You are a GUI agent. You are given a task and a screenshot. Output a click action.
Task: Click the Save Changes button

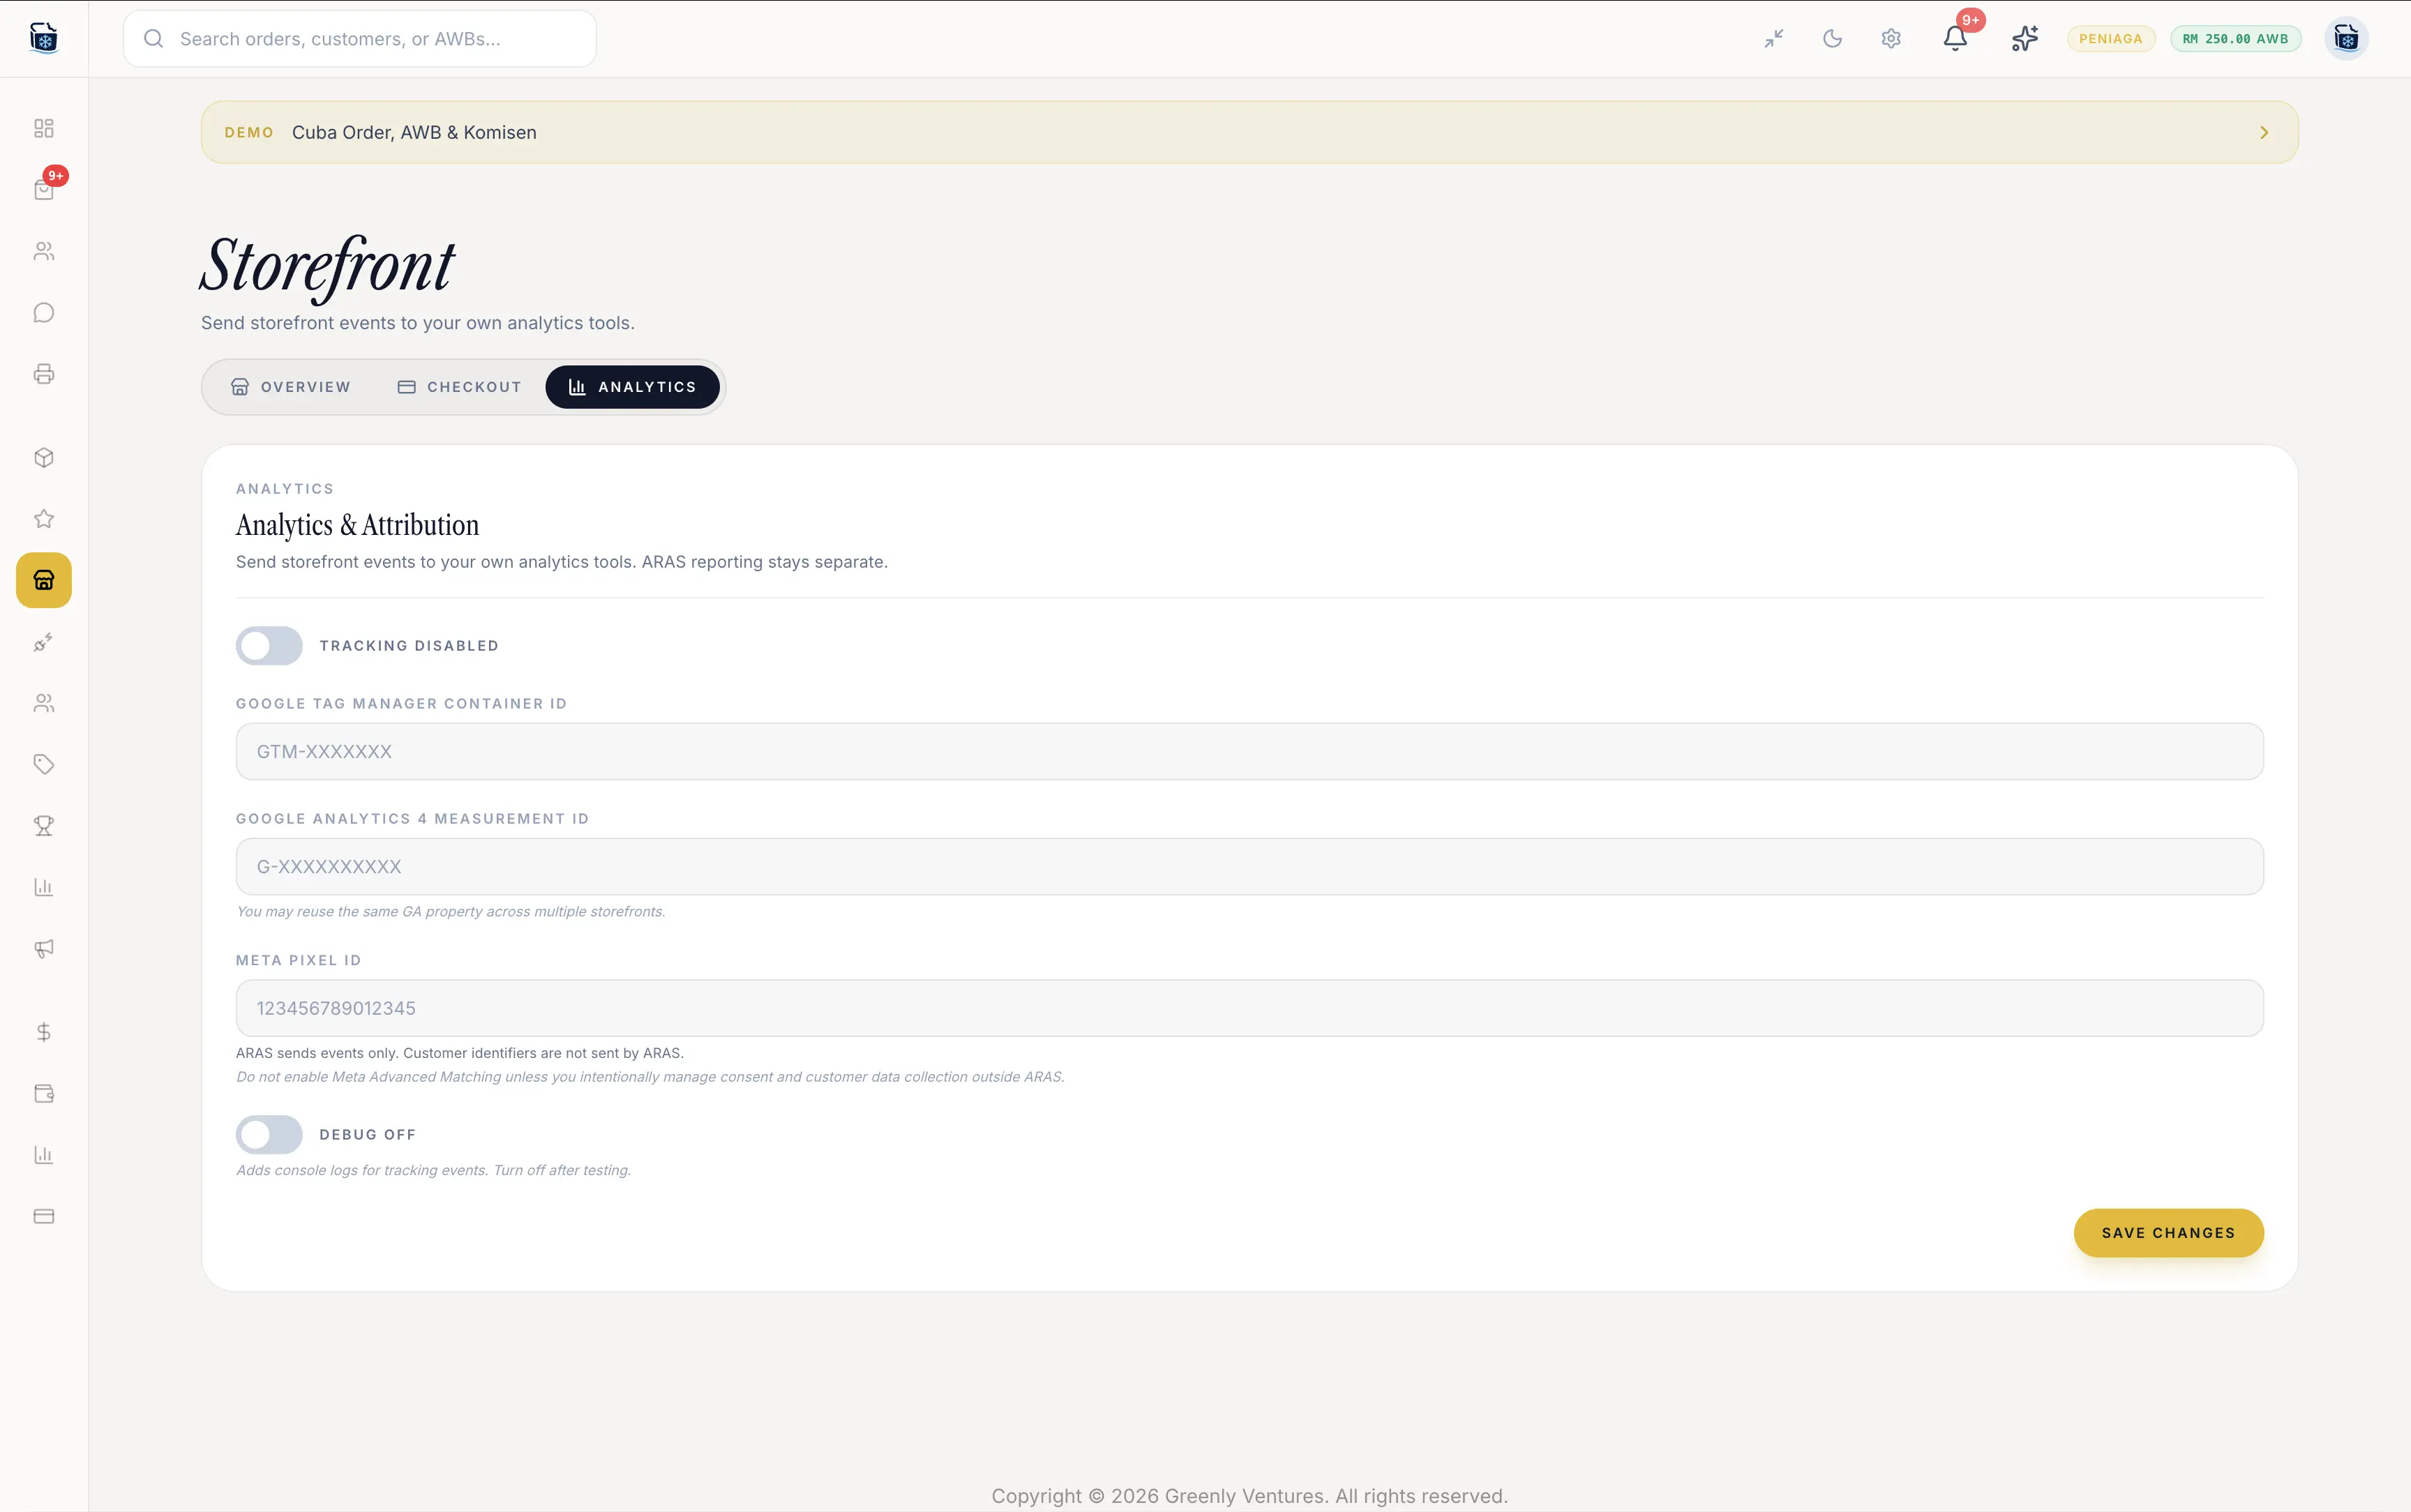(x=2168, y=1232)
